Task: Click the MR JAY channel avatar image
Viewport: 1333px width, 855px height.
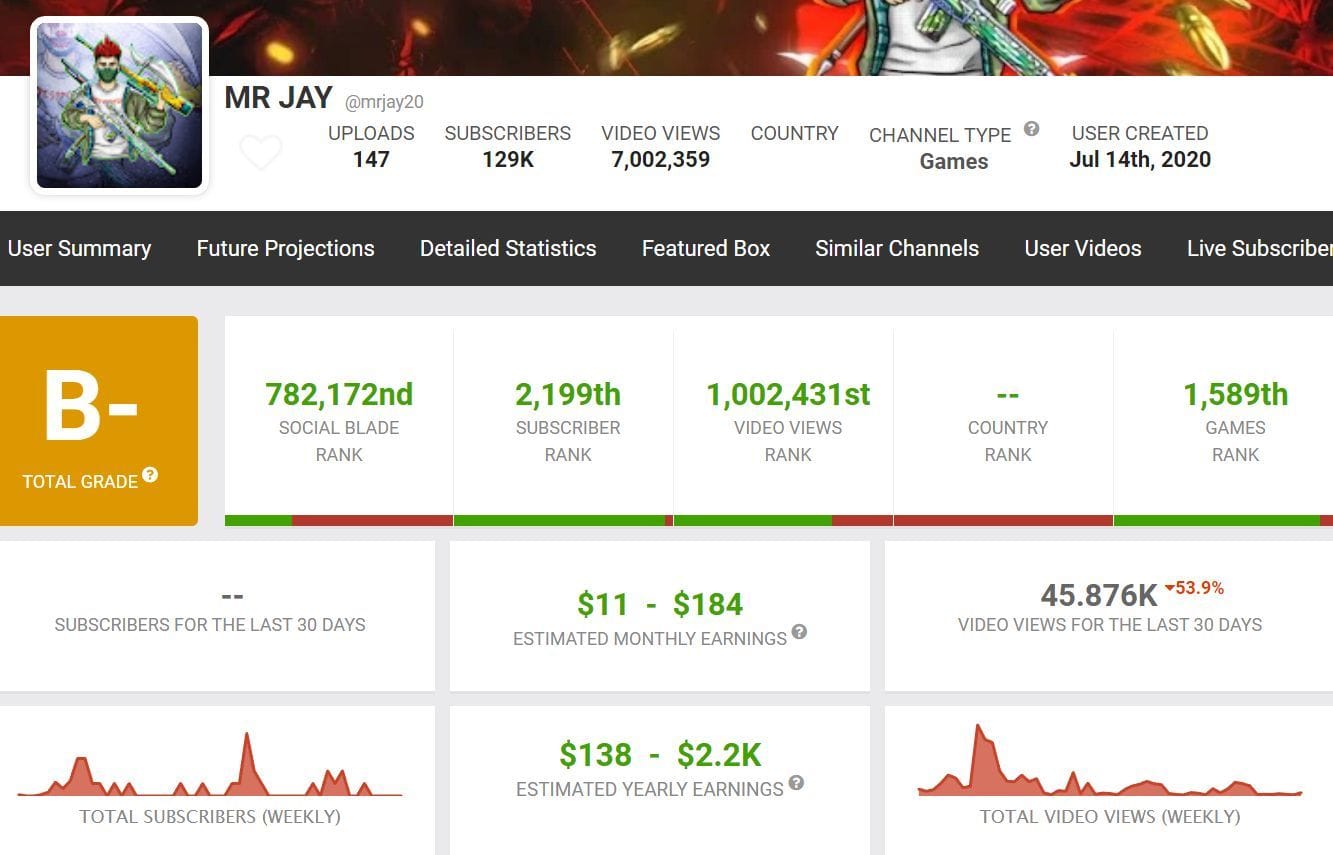Action: click(119, 105)
